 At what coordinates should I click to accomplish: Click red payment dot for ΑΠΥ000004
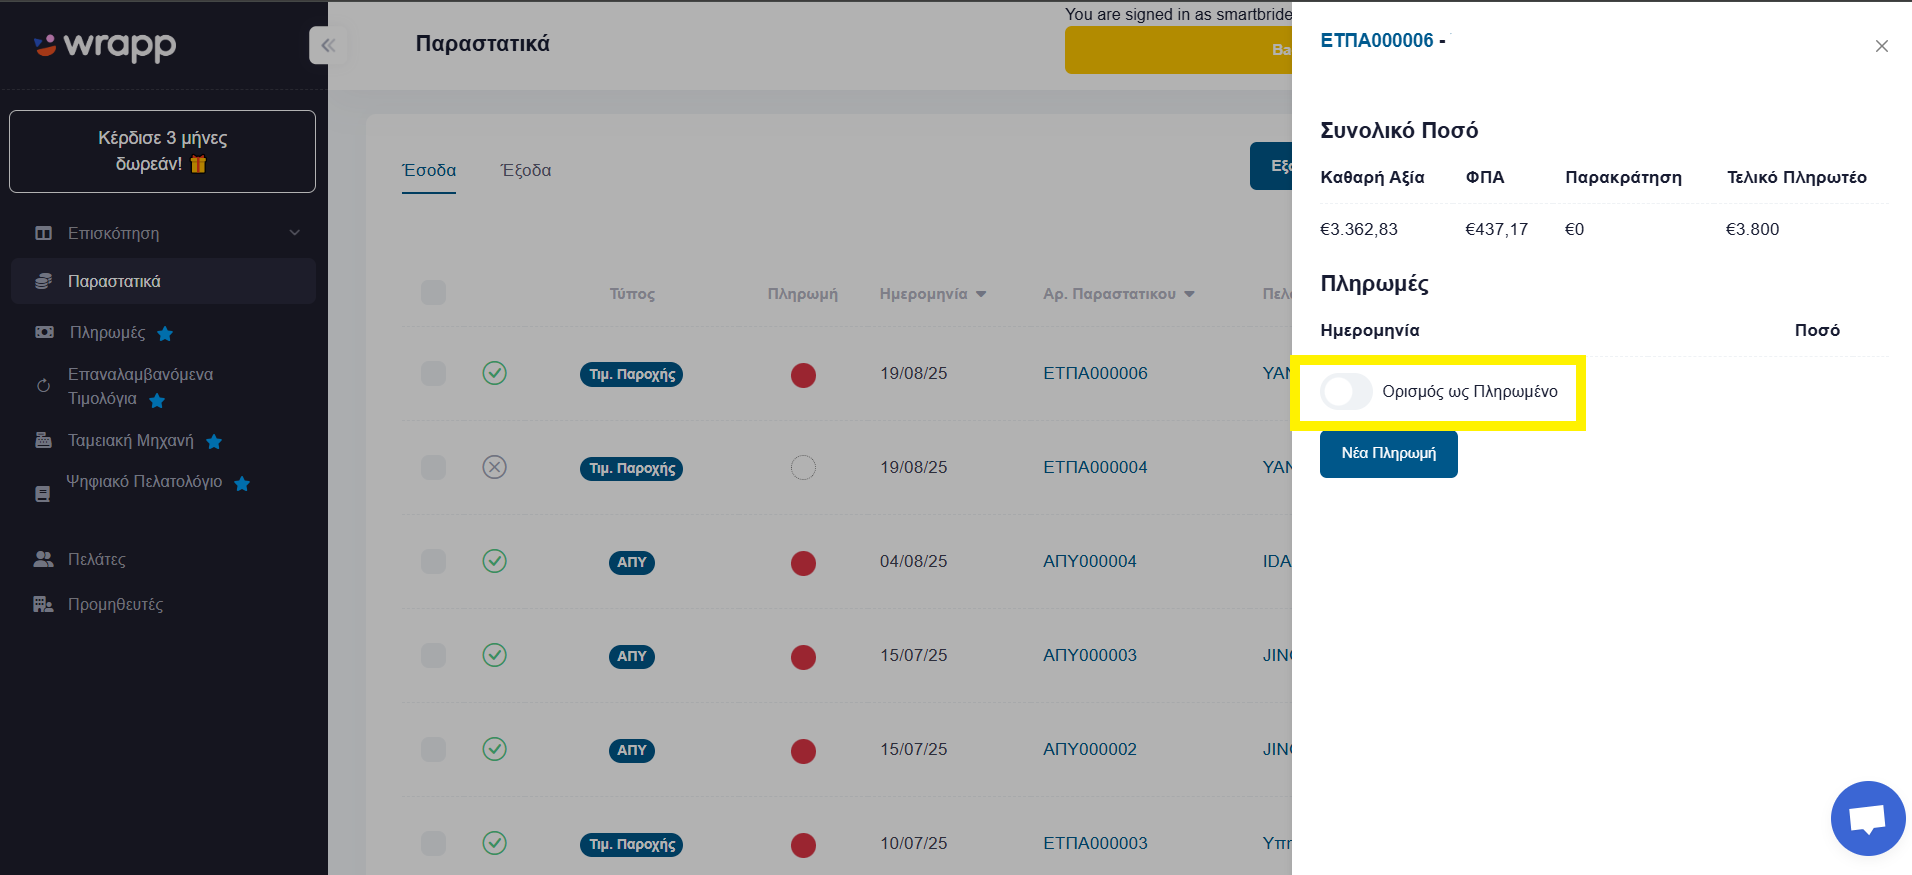pyautogui.click(x=803, y=563)
